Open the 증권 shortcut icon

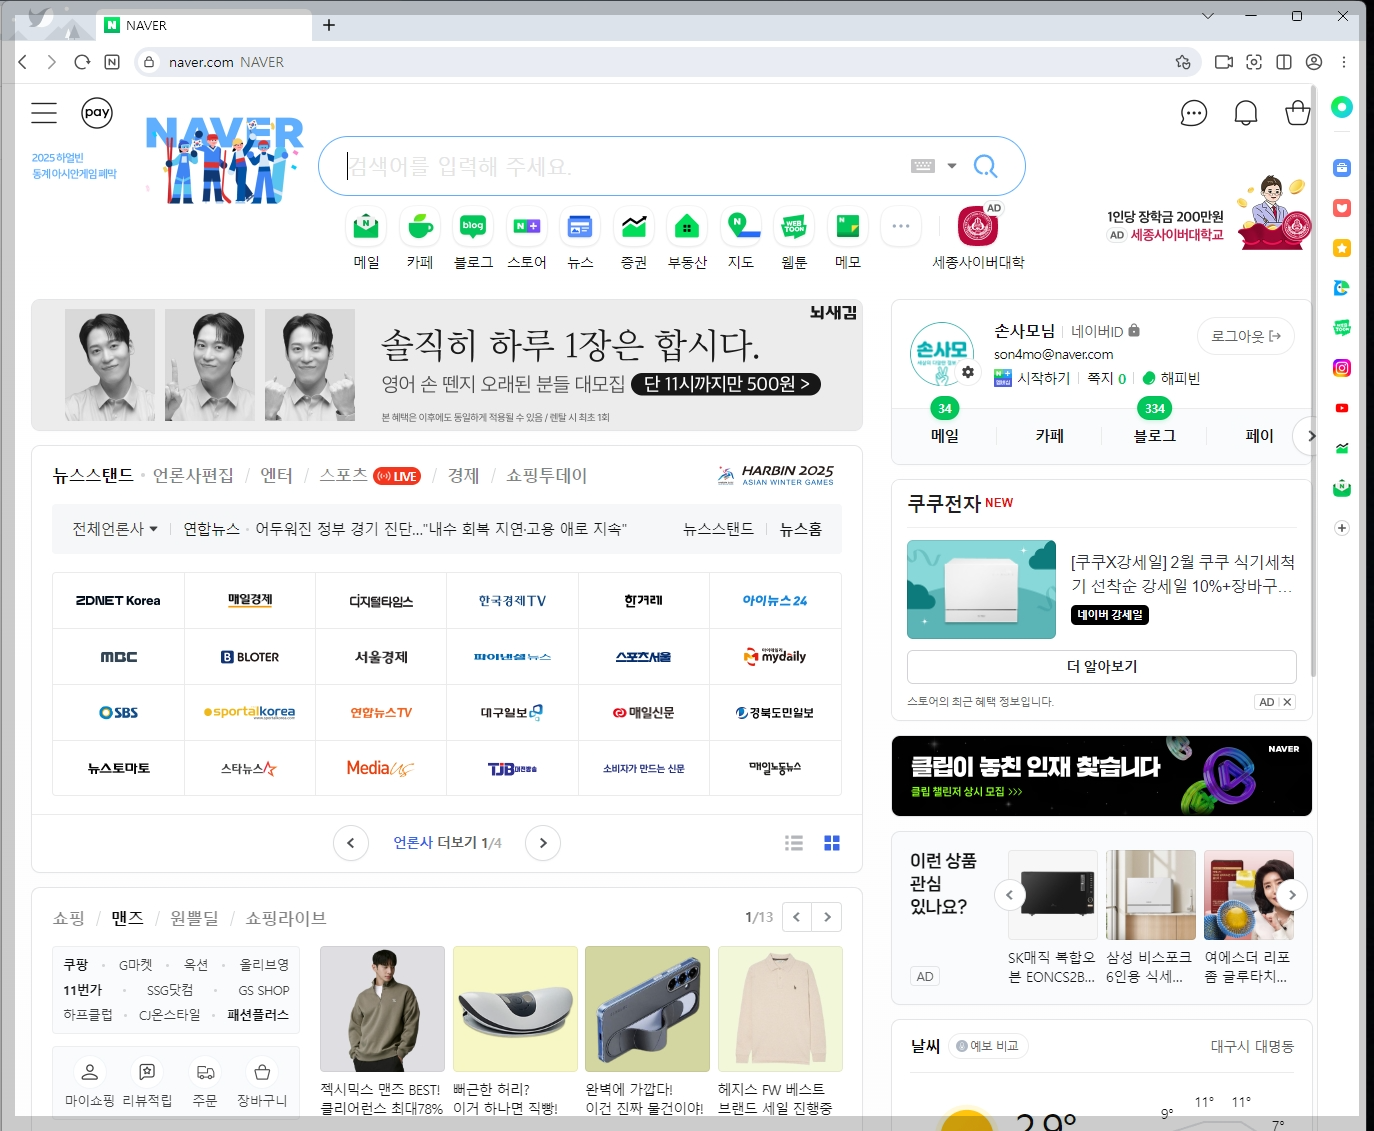pos(634,228)
